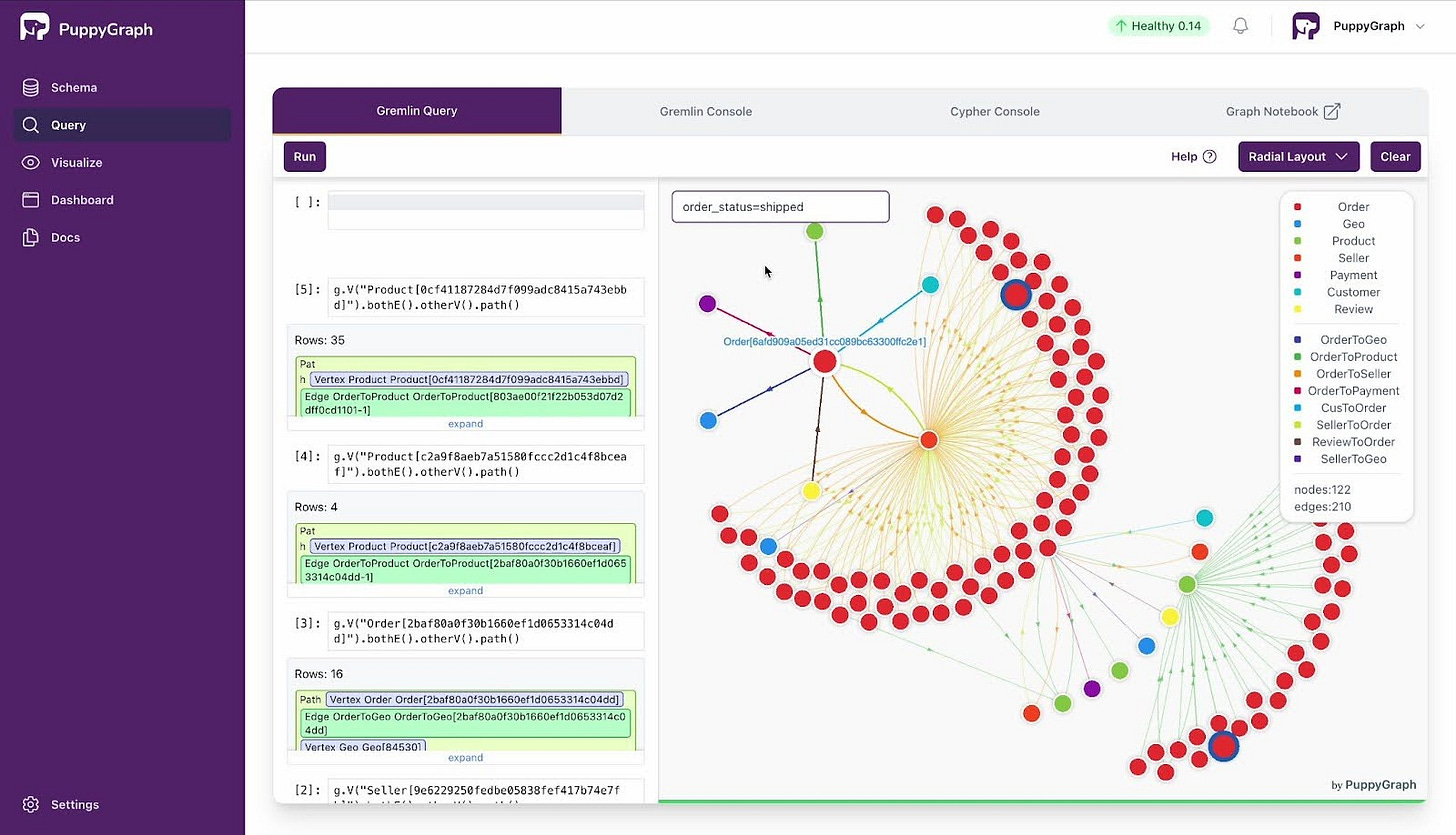Click the Order node label link

[x=824, y=342]
